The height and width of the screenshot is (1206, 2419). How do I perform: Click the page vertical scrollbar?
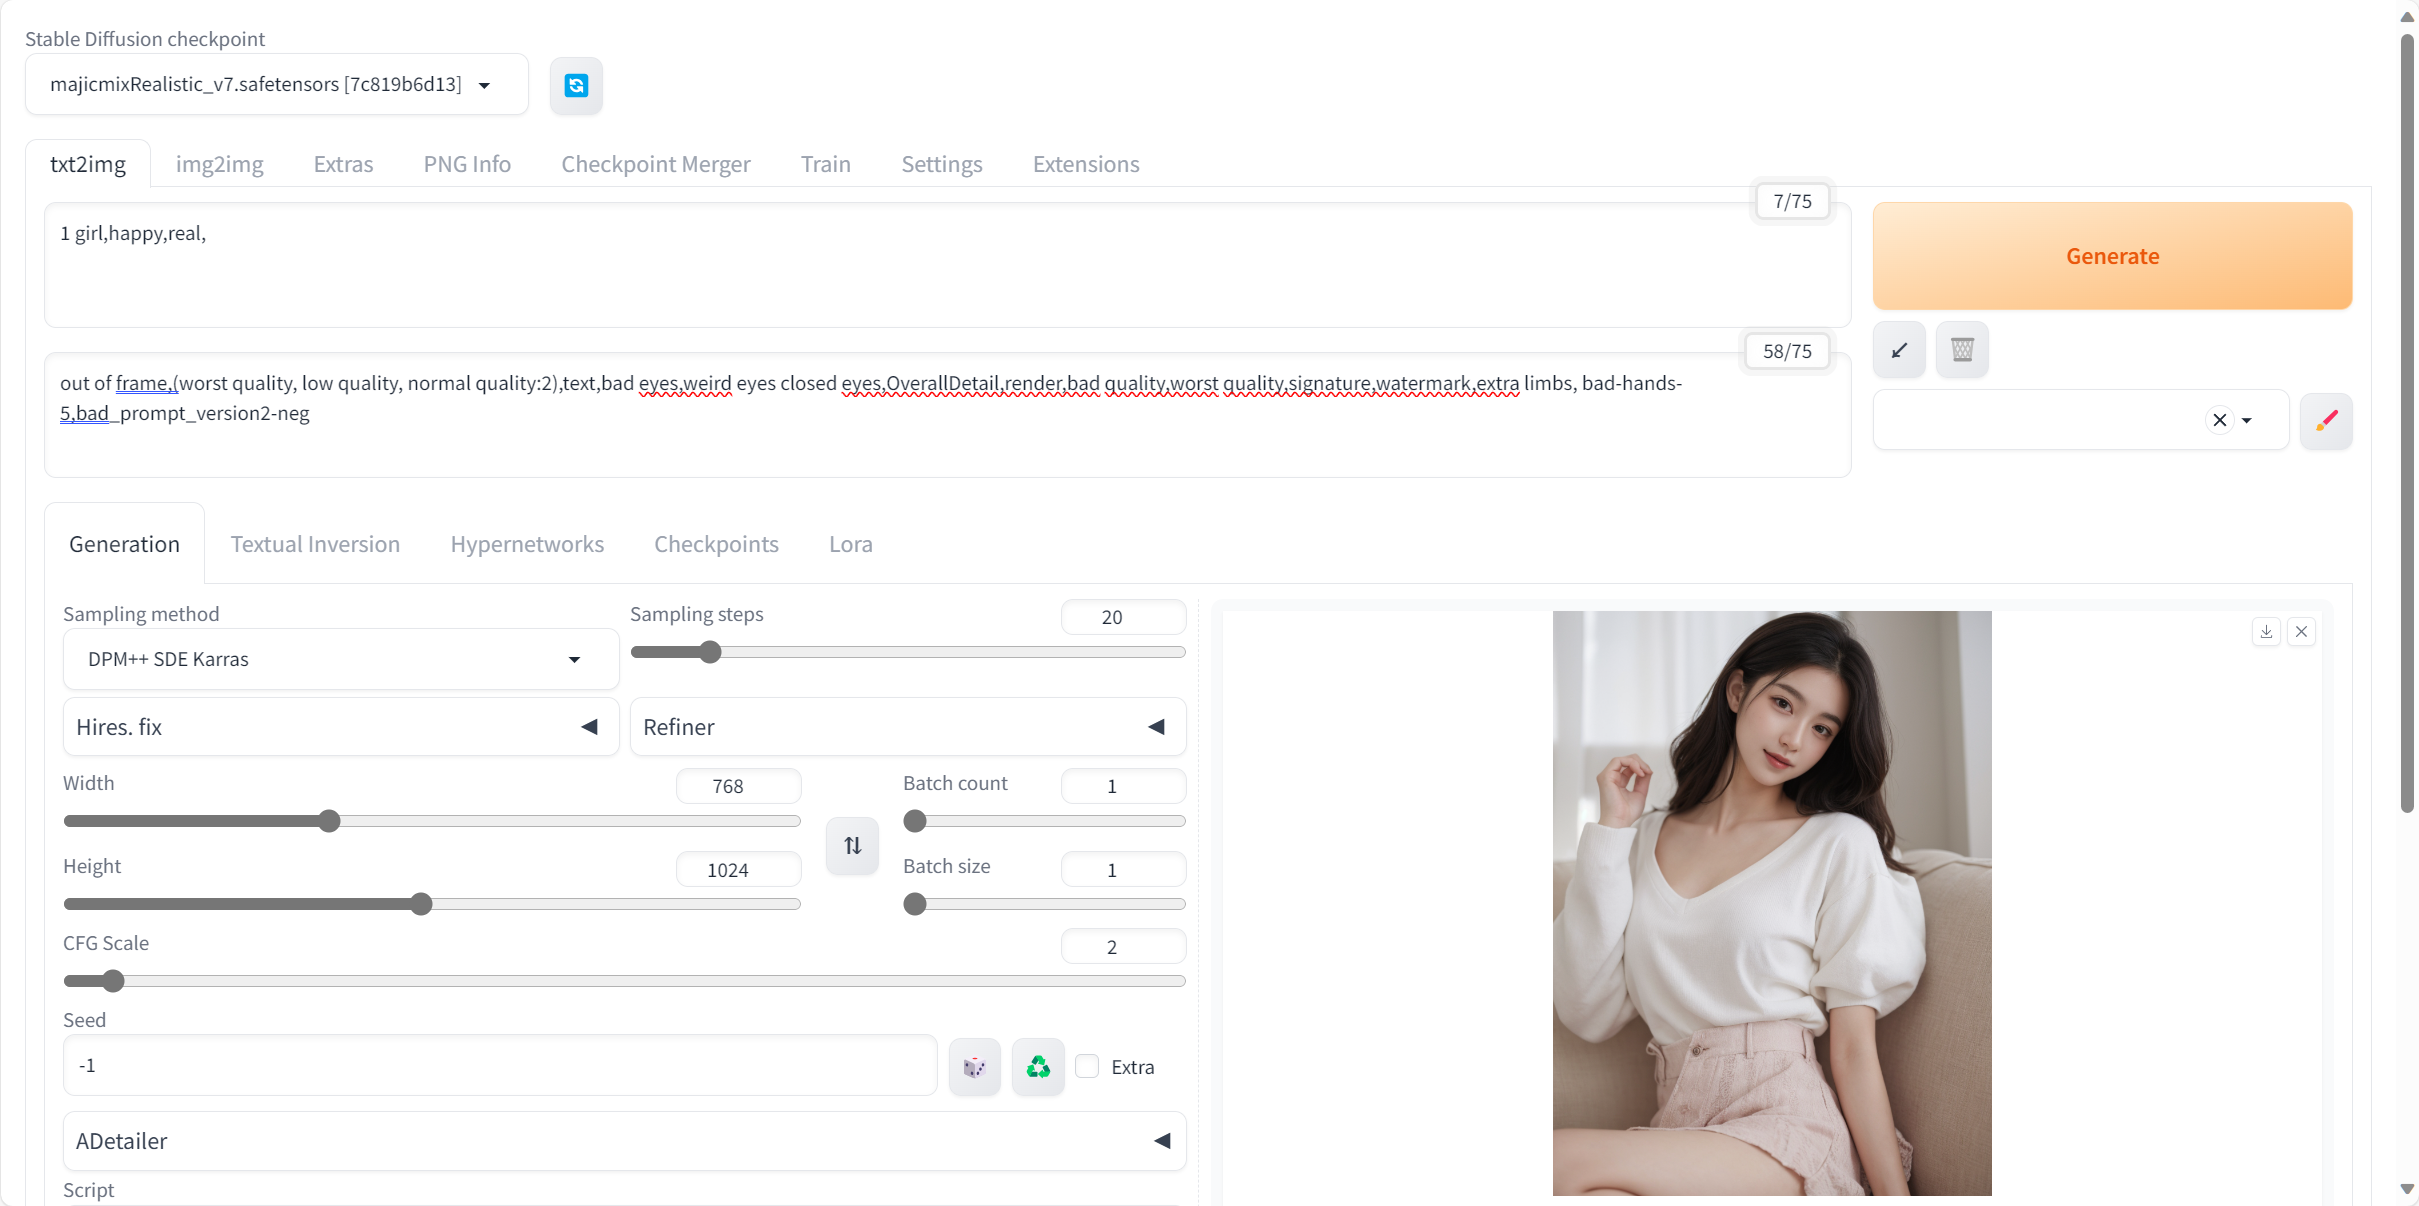(x=2408, y=425)
